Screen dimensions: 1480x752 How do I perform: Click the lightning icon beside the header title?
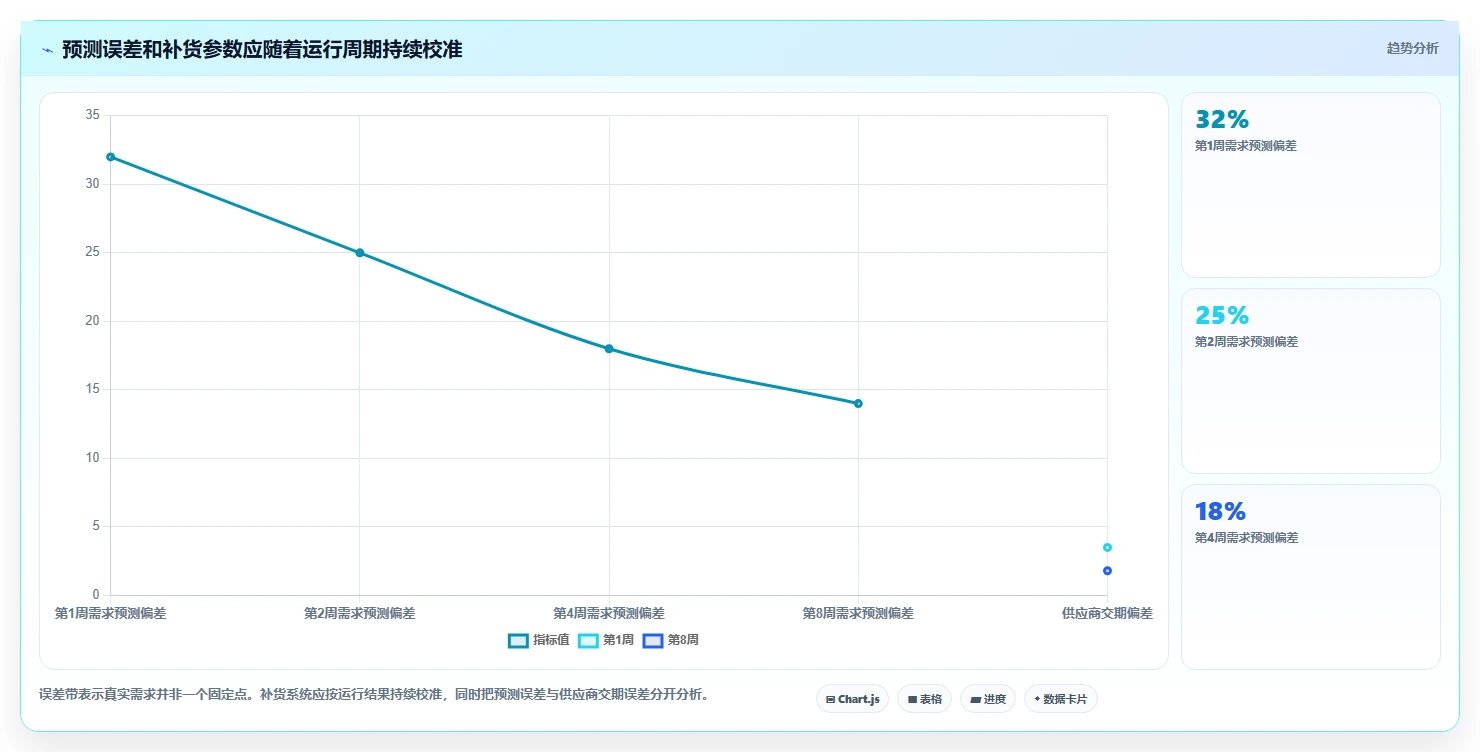(47, 50)
